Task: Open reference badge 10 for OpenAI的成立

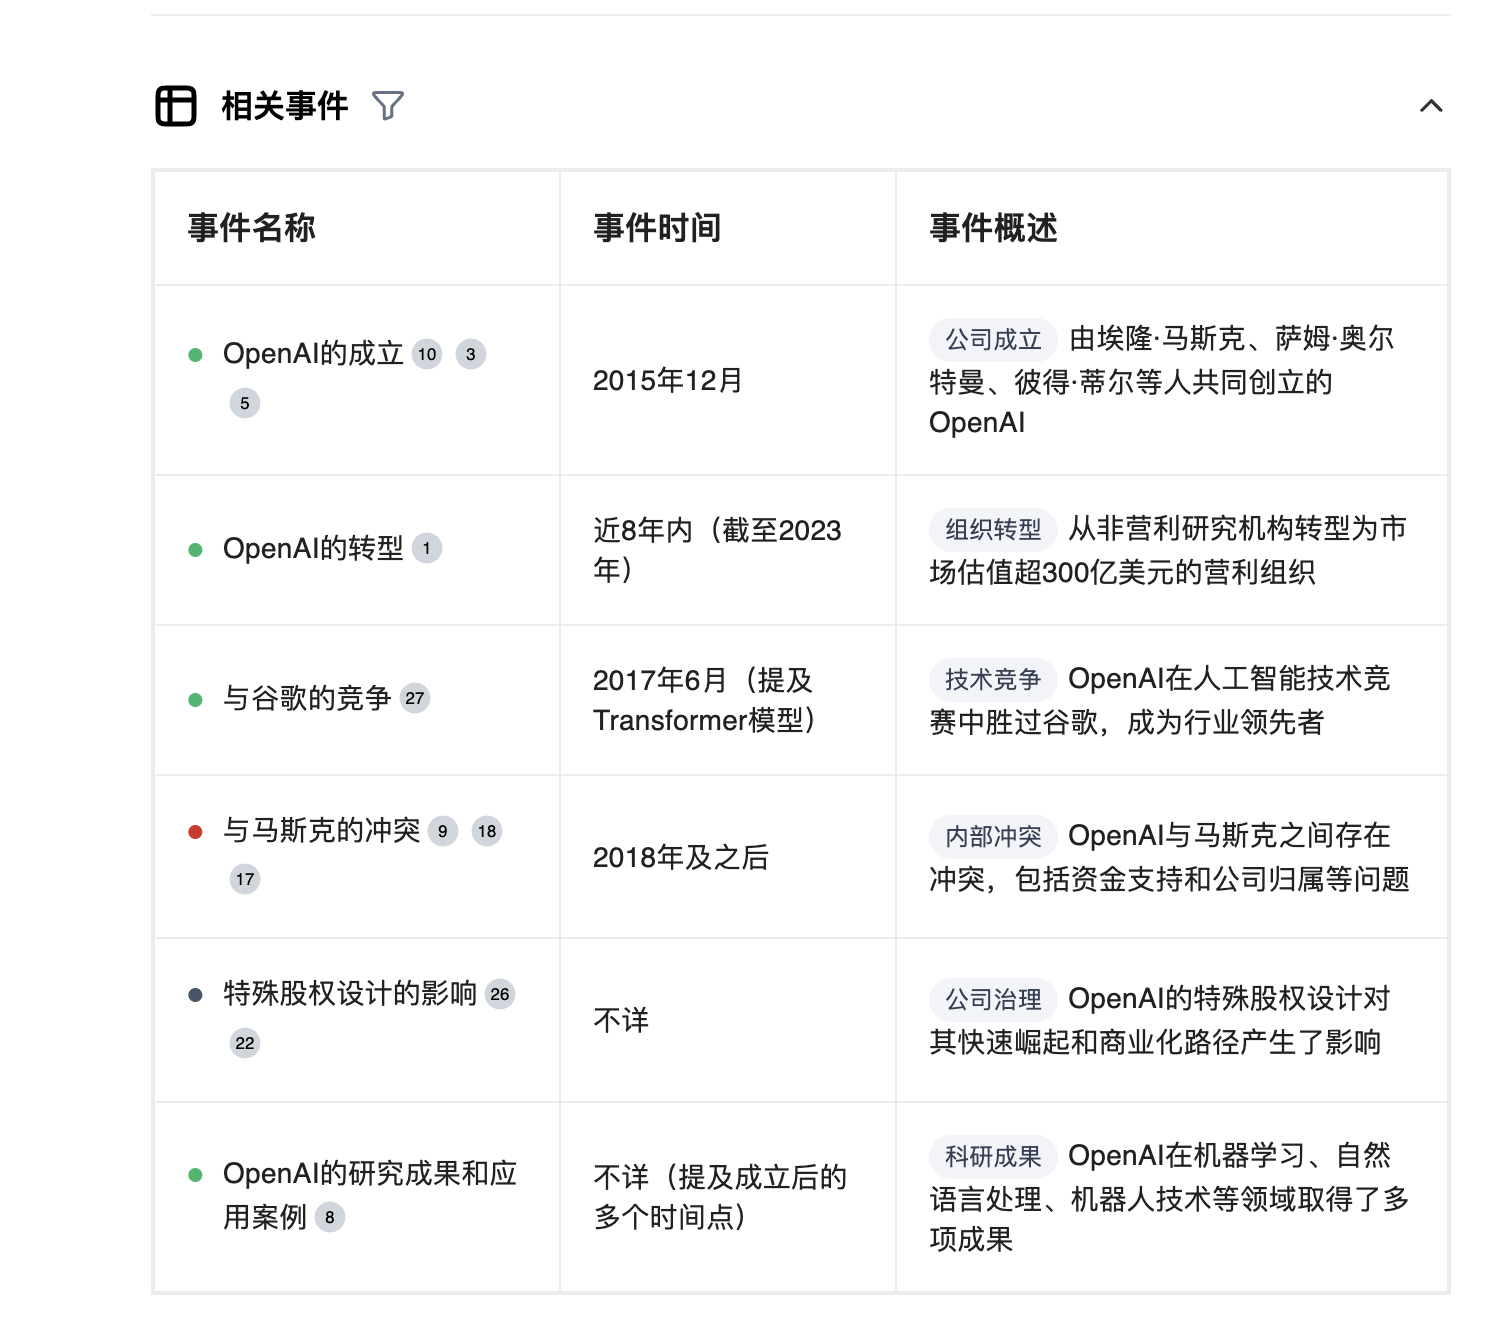Action: pyautogui.click(x=427, y=354)
